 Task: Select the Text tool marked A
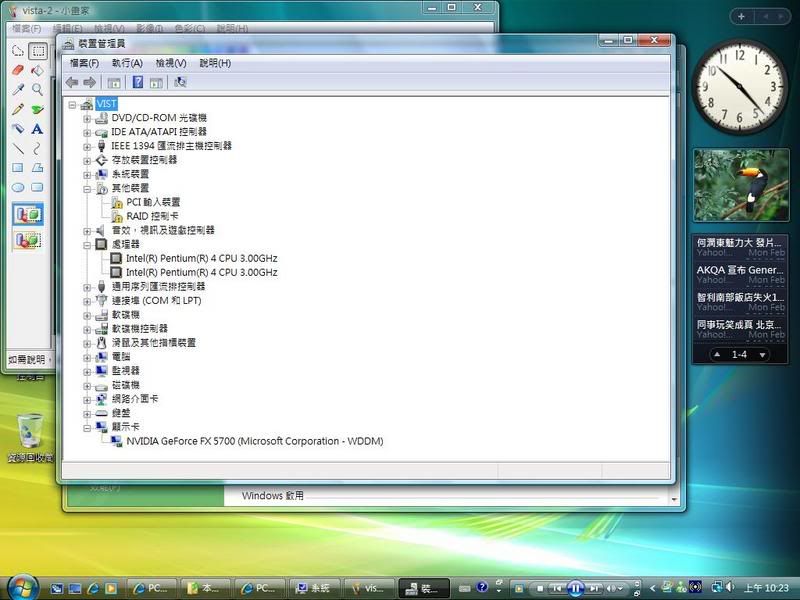pos(38,129)
